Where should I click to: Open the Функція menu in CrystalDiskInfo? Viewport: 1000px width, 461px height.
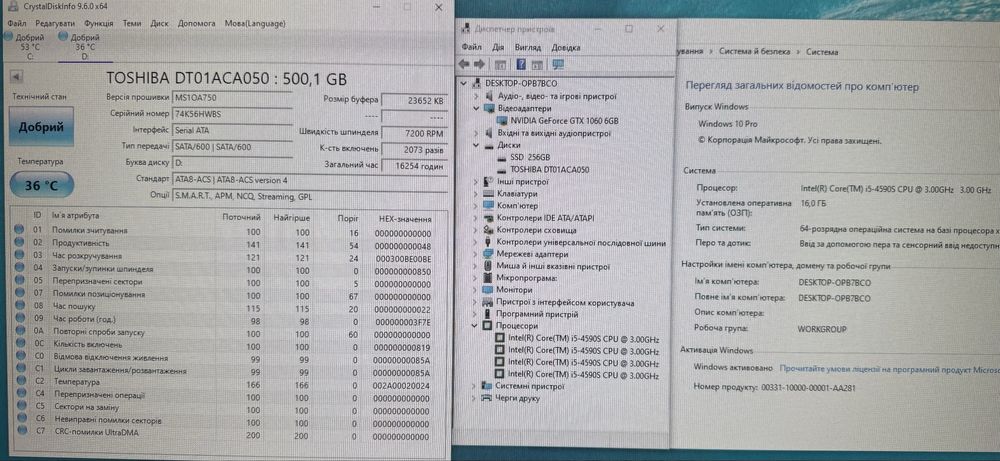(x=99, y=24)
